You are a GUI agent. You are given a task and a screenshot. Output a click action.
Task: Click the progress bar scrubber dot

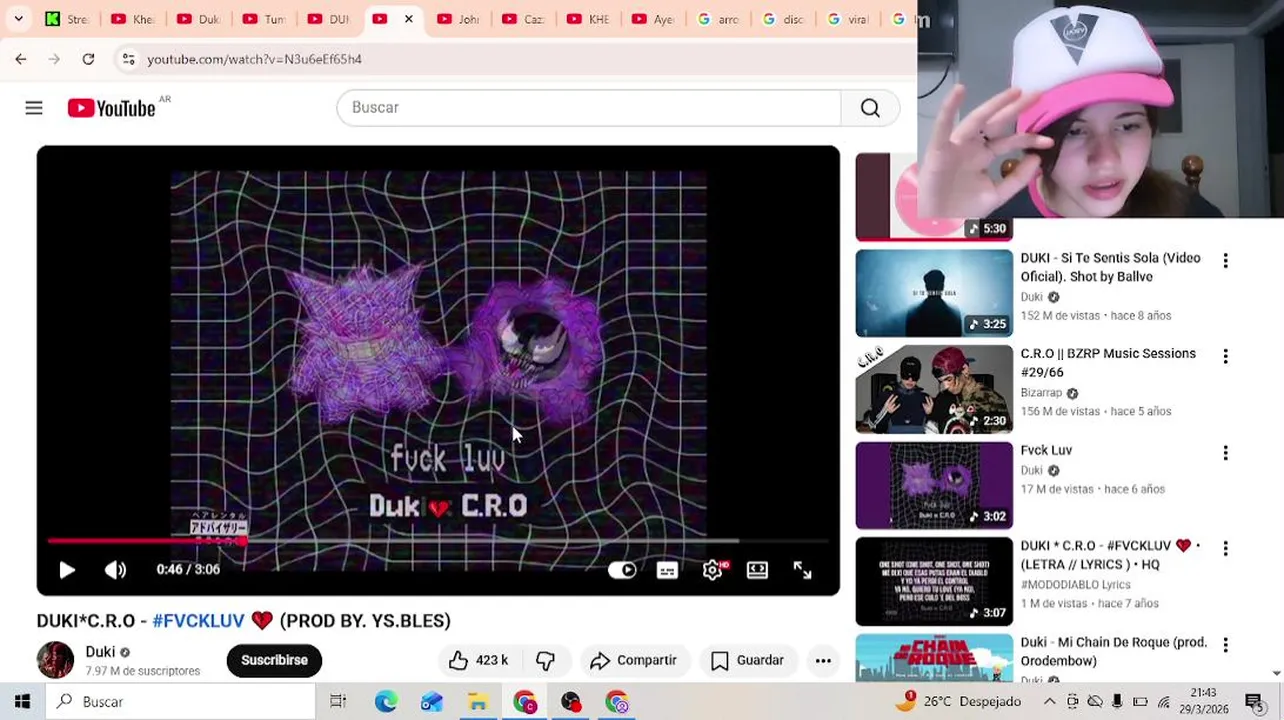click(241, 541)
